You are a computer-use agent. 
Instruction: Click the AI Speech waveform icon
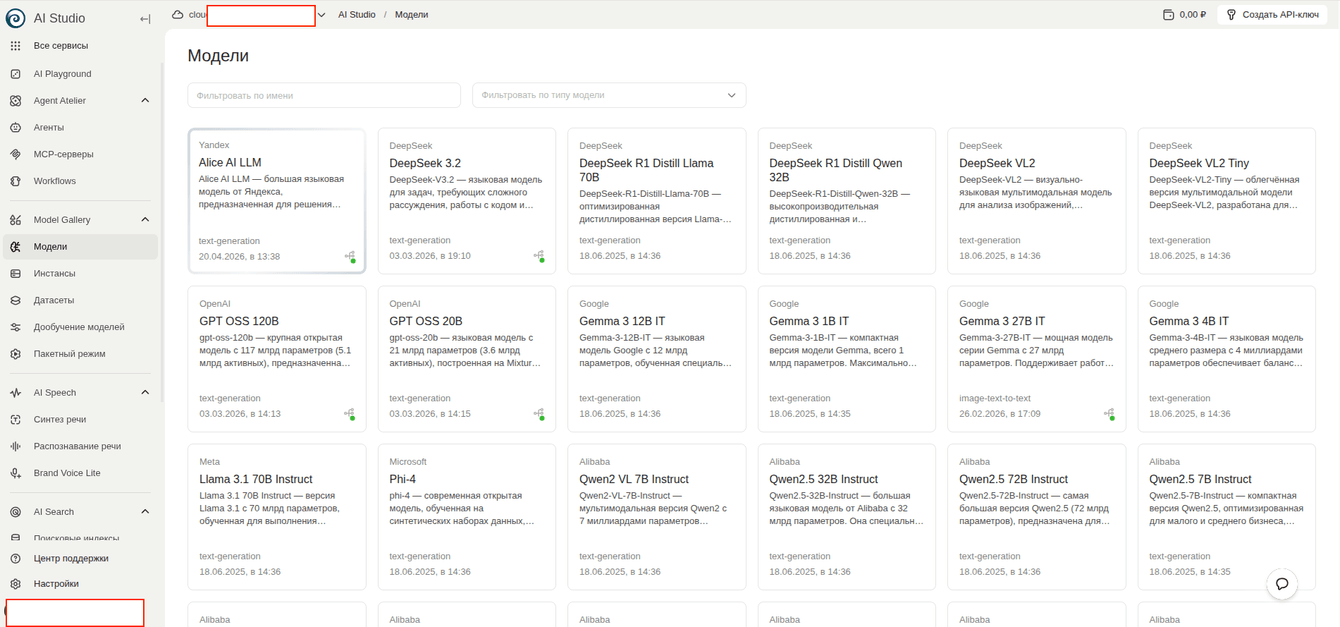pyautogui.click(x=15, y=393)
